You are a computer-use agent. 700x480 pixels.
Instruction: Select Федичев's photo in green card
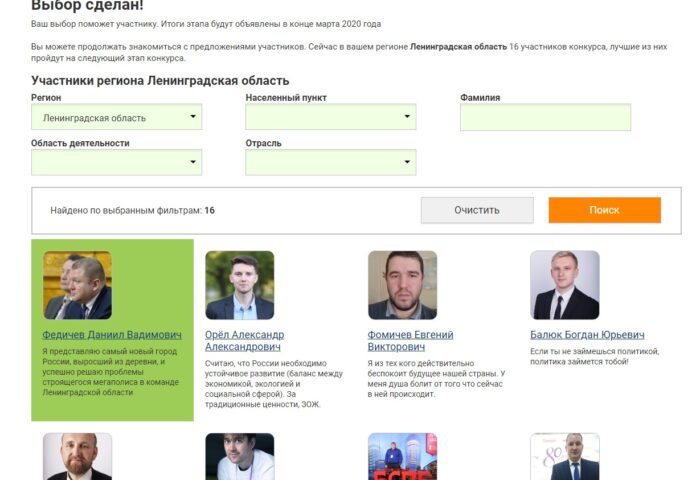[x=77, y=285]
